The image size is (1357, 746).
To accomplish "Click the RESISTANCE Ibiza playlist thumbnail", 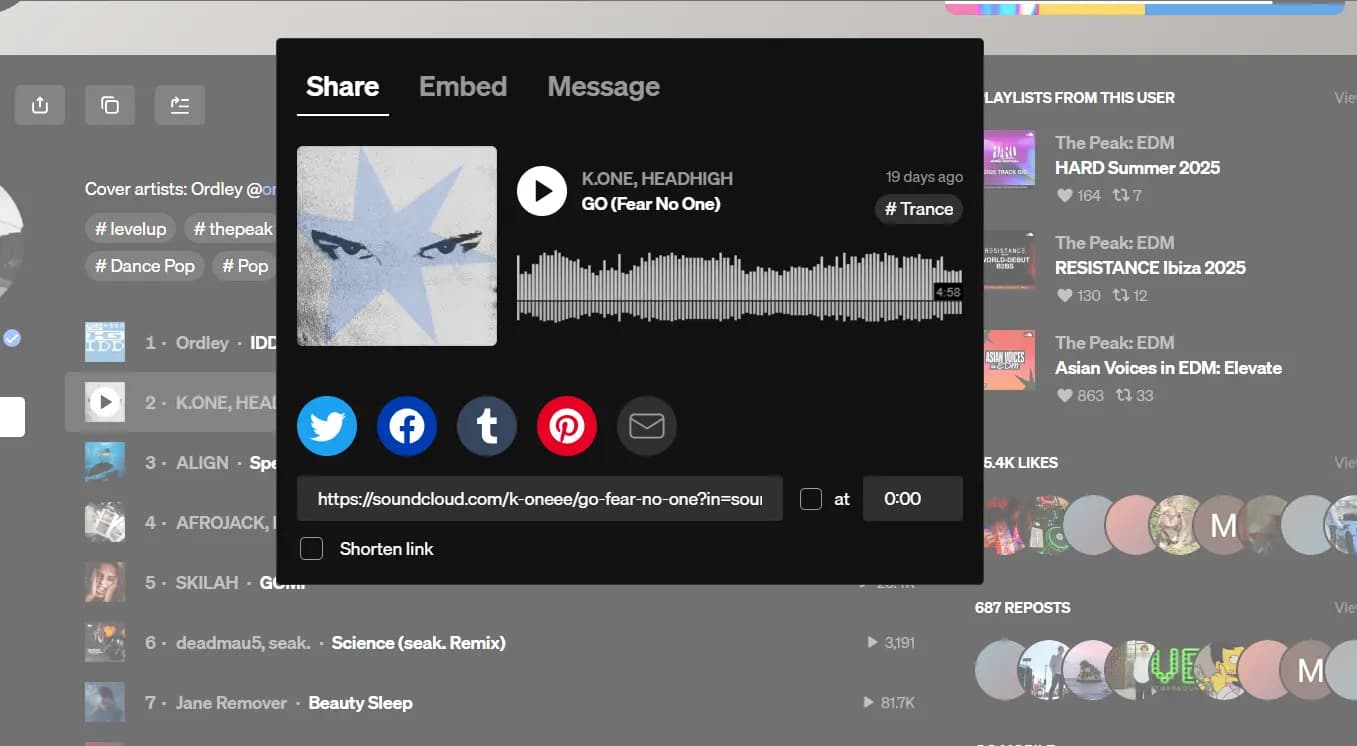I will (x=1008, y=260).
